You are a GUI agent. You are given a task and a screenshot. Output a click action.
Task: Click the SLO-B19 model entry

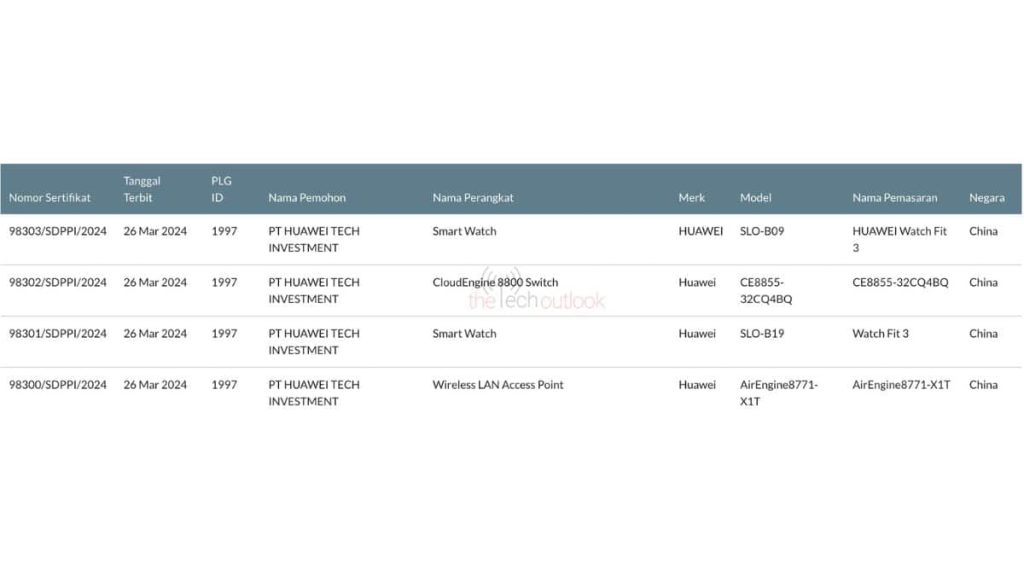tap(762, 333)
